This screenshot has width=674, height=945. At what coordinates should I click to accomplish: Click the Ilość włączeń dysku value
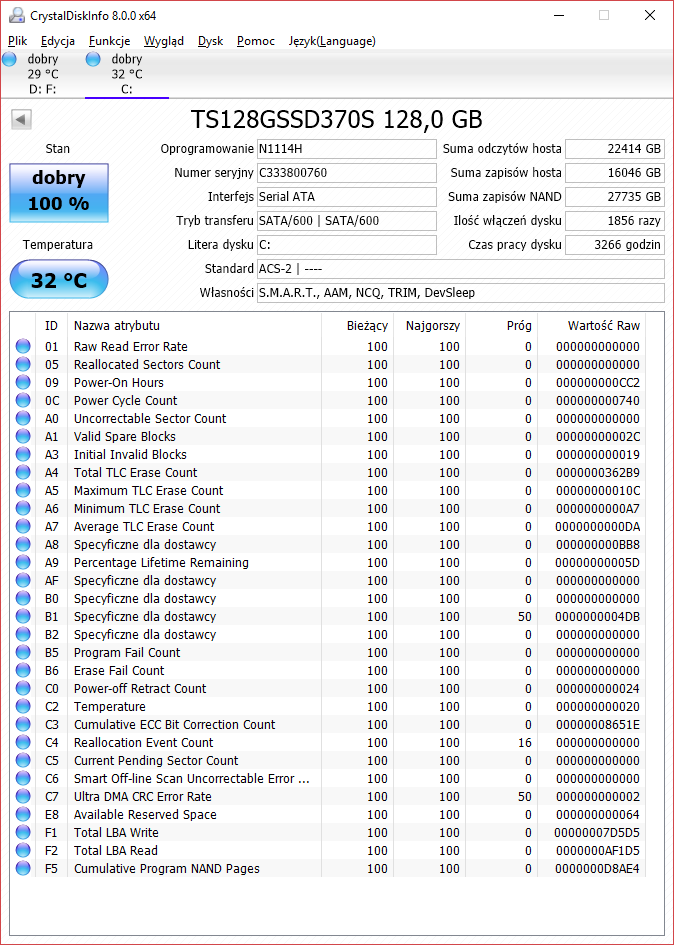615,221
